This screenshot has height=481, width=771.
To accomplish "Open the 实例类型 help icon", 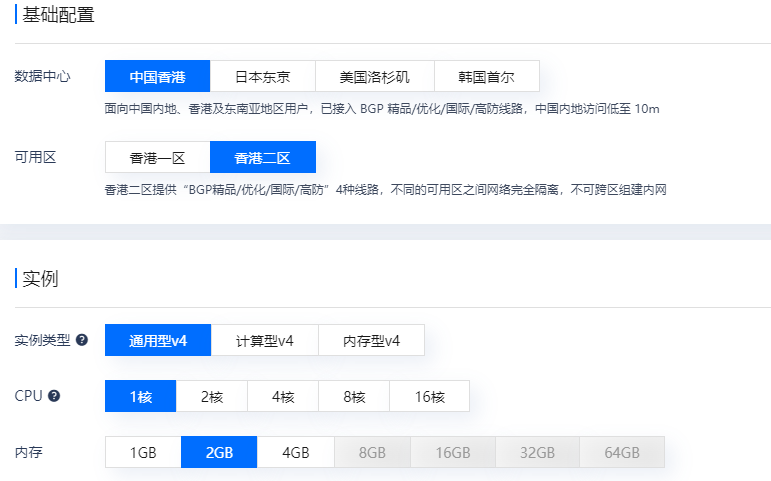I will (82, 340).
